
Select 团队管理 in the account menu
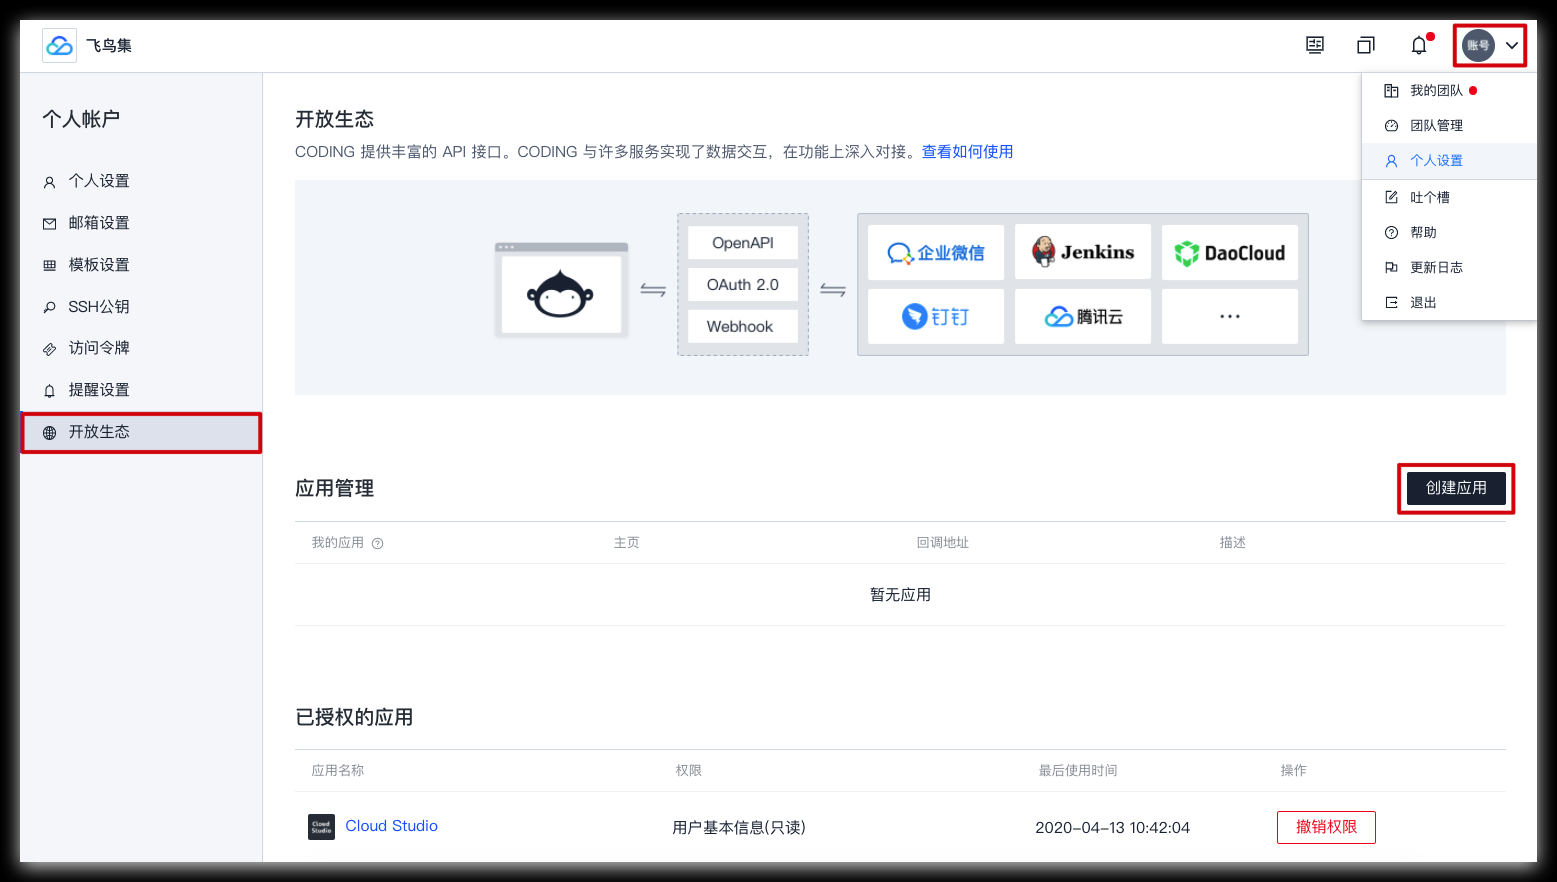pyautogui.click(x=1436, y=126)
